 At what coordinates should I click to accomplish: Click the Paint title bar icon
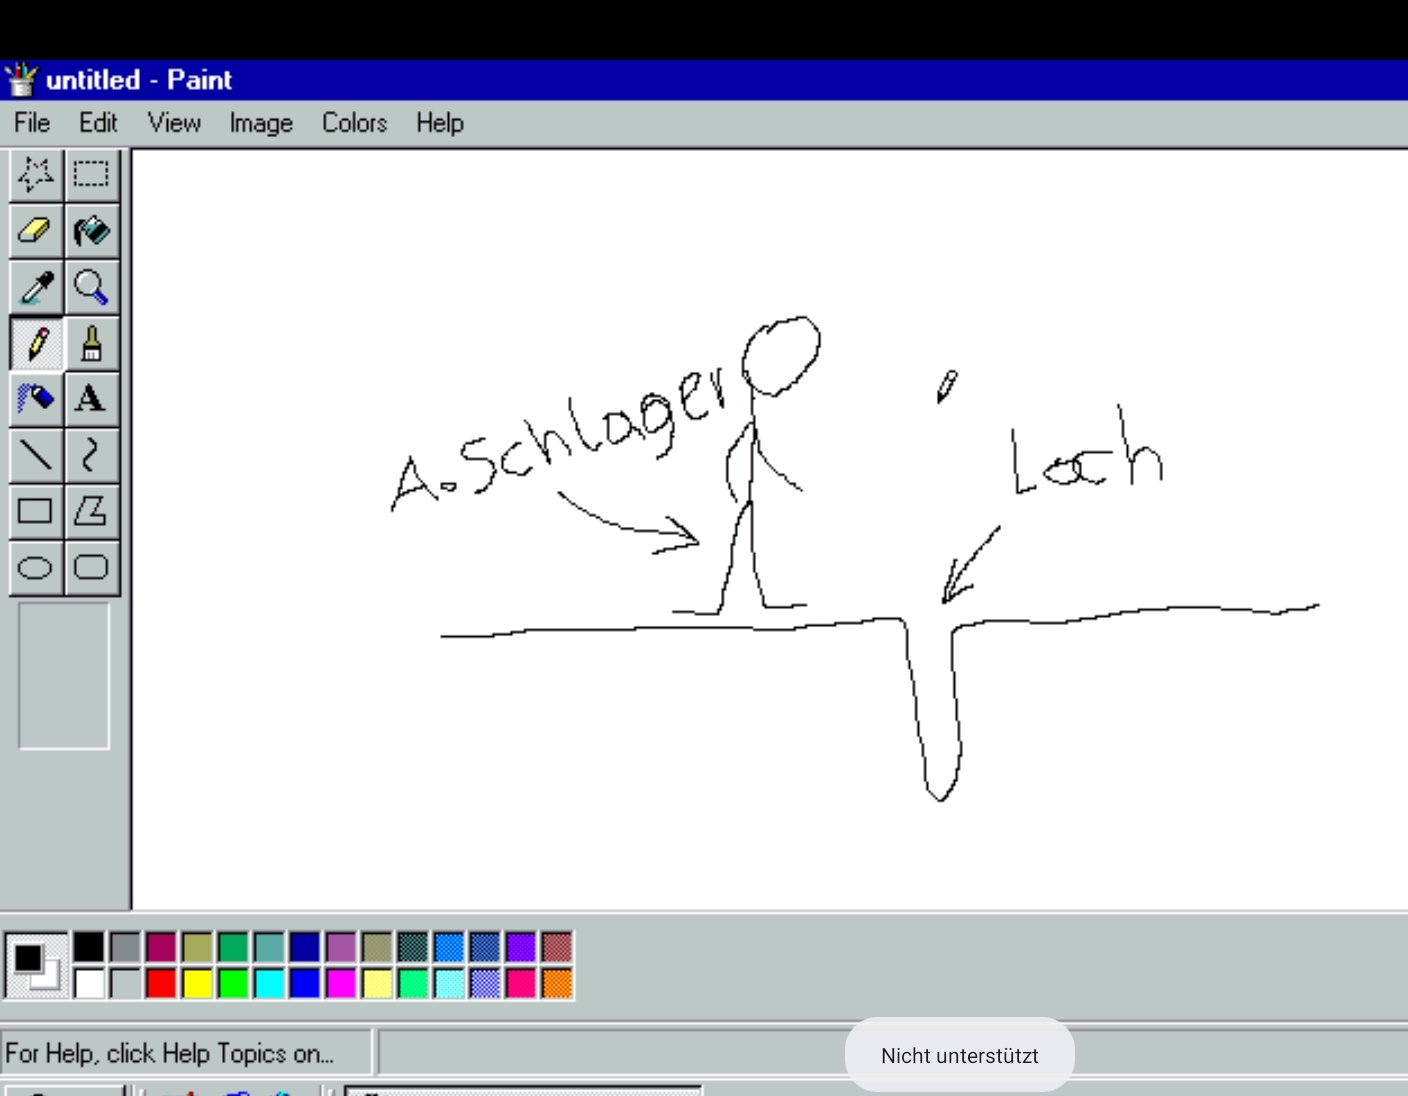click(21, 80)
